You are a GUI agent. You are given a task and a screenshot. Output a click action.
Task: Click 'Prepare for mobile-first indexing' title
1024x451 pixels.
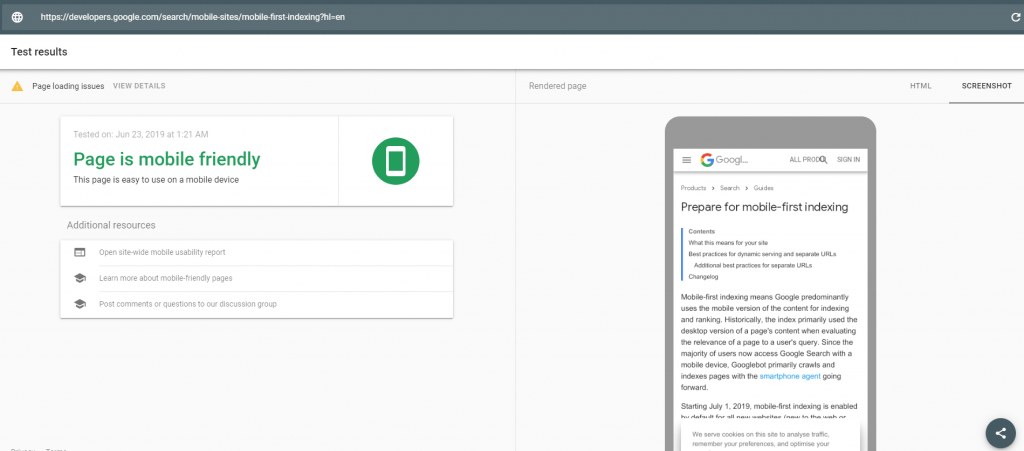pos(764,208)
